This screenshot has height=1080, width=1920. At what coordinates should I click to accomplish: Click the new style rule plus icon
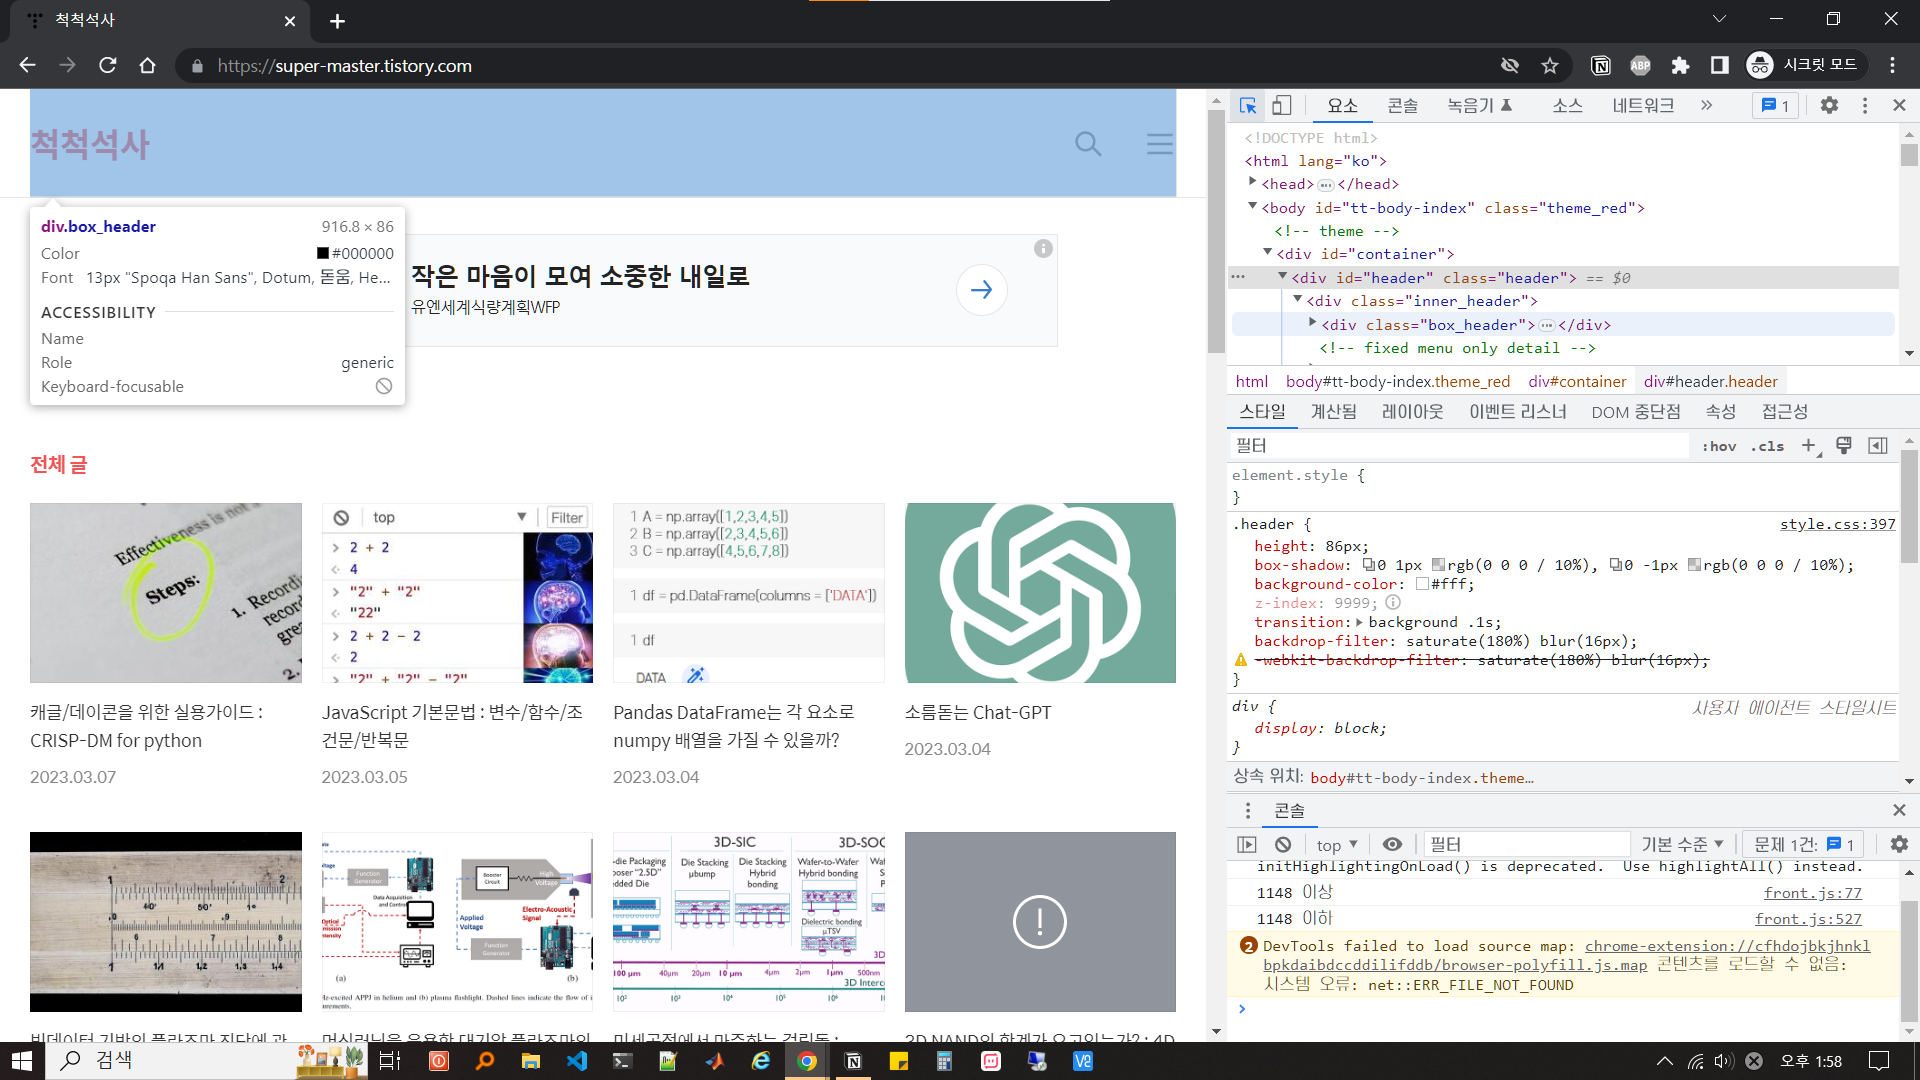tap(1809, 446)
